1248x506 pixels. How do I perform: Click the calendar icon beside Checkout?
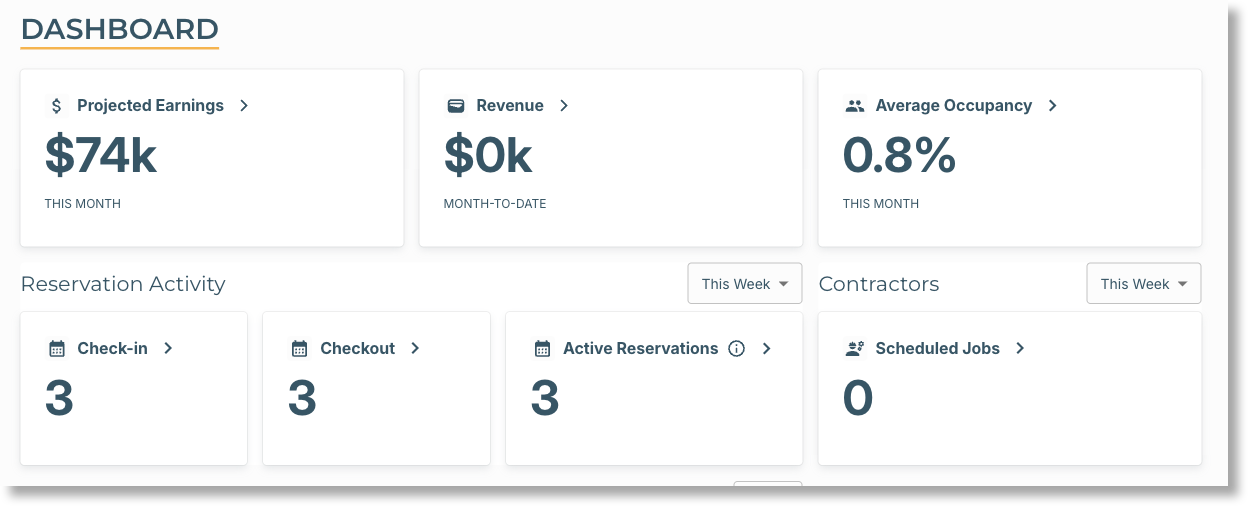(299, 349)
